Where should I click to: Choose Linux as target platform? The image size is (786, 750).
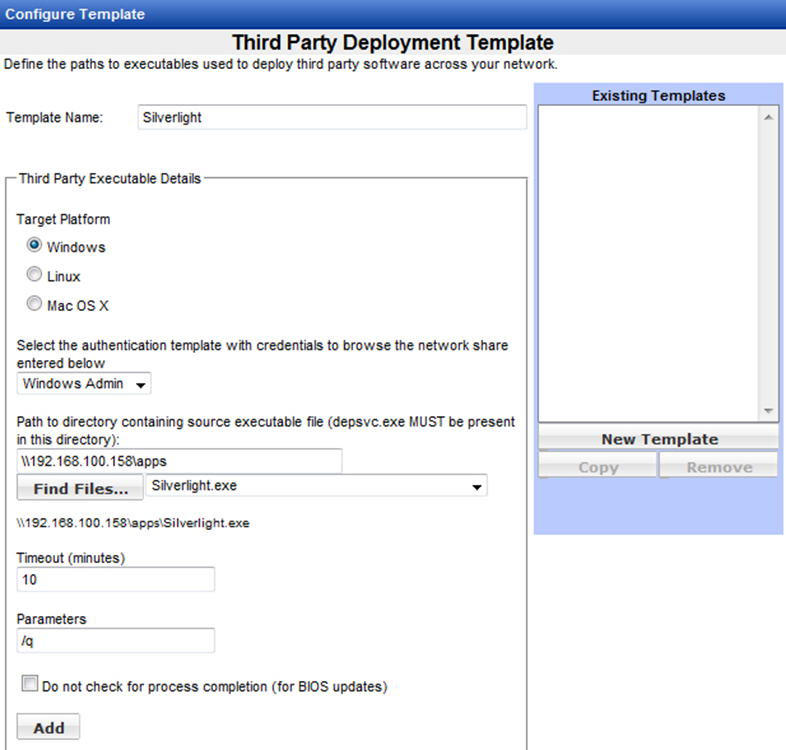35,276
